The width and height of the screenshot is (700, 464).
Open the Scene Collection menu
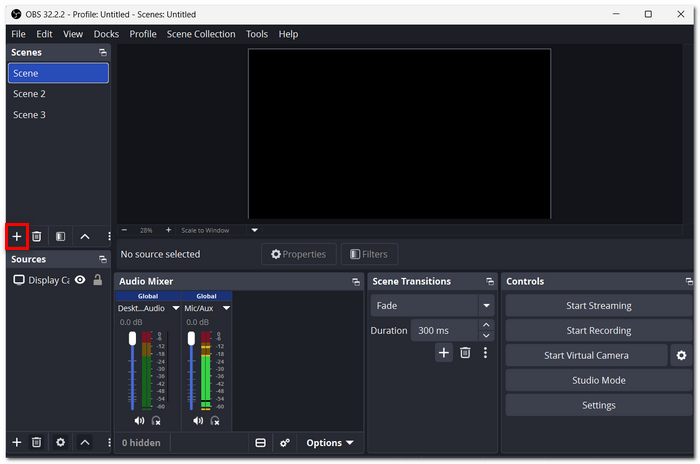point(201,34)
